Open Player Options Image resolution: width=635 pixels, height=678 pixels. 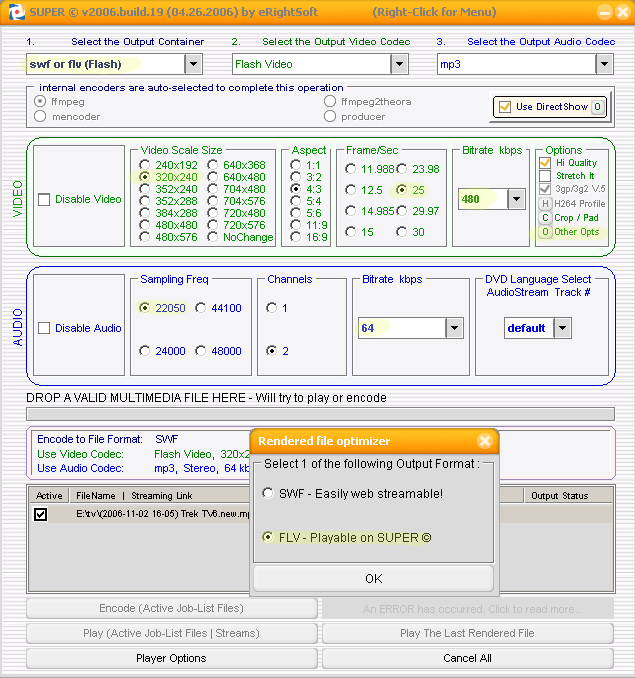(x=172, y=658)
